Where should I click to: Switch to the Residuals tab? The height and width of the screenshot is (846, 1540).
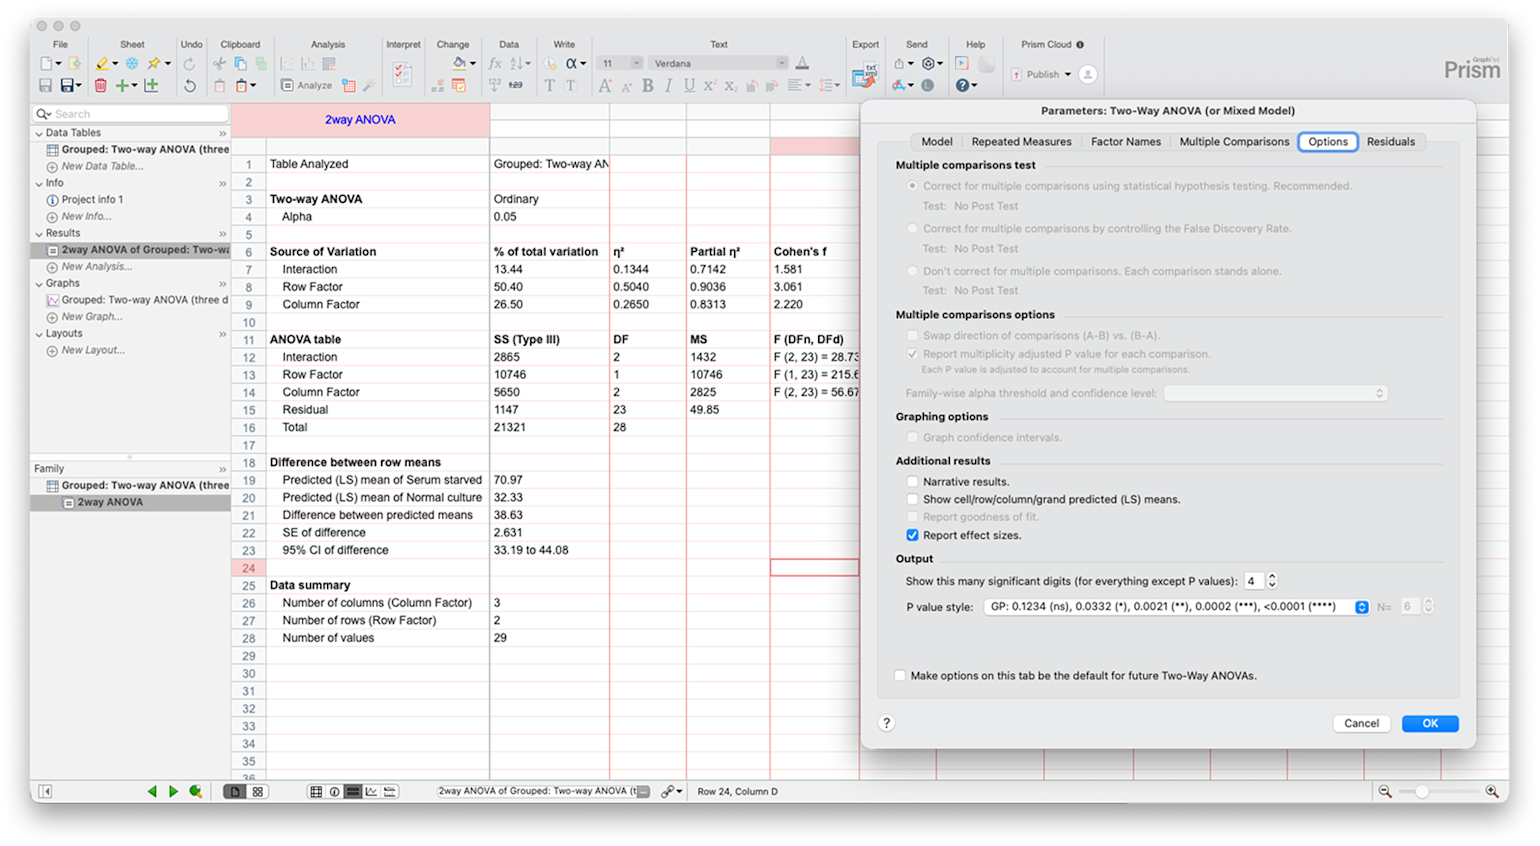[x=1390, y=142]
